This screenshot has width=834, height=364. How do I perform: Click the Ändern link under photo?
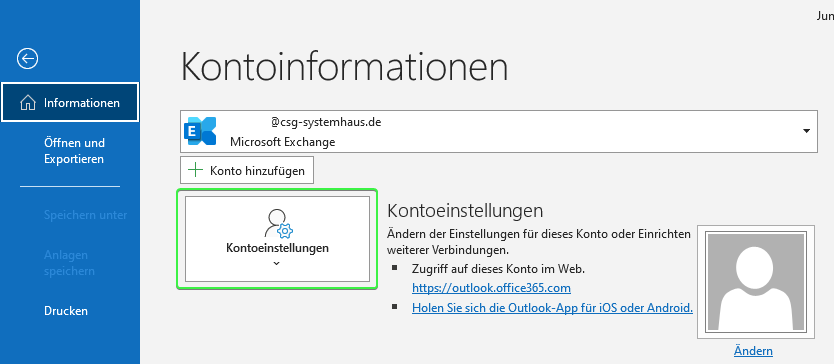coord(753,351)
